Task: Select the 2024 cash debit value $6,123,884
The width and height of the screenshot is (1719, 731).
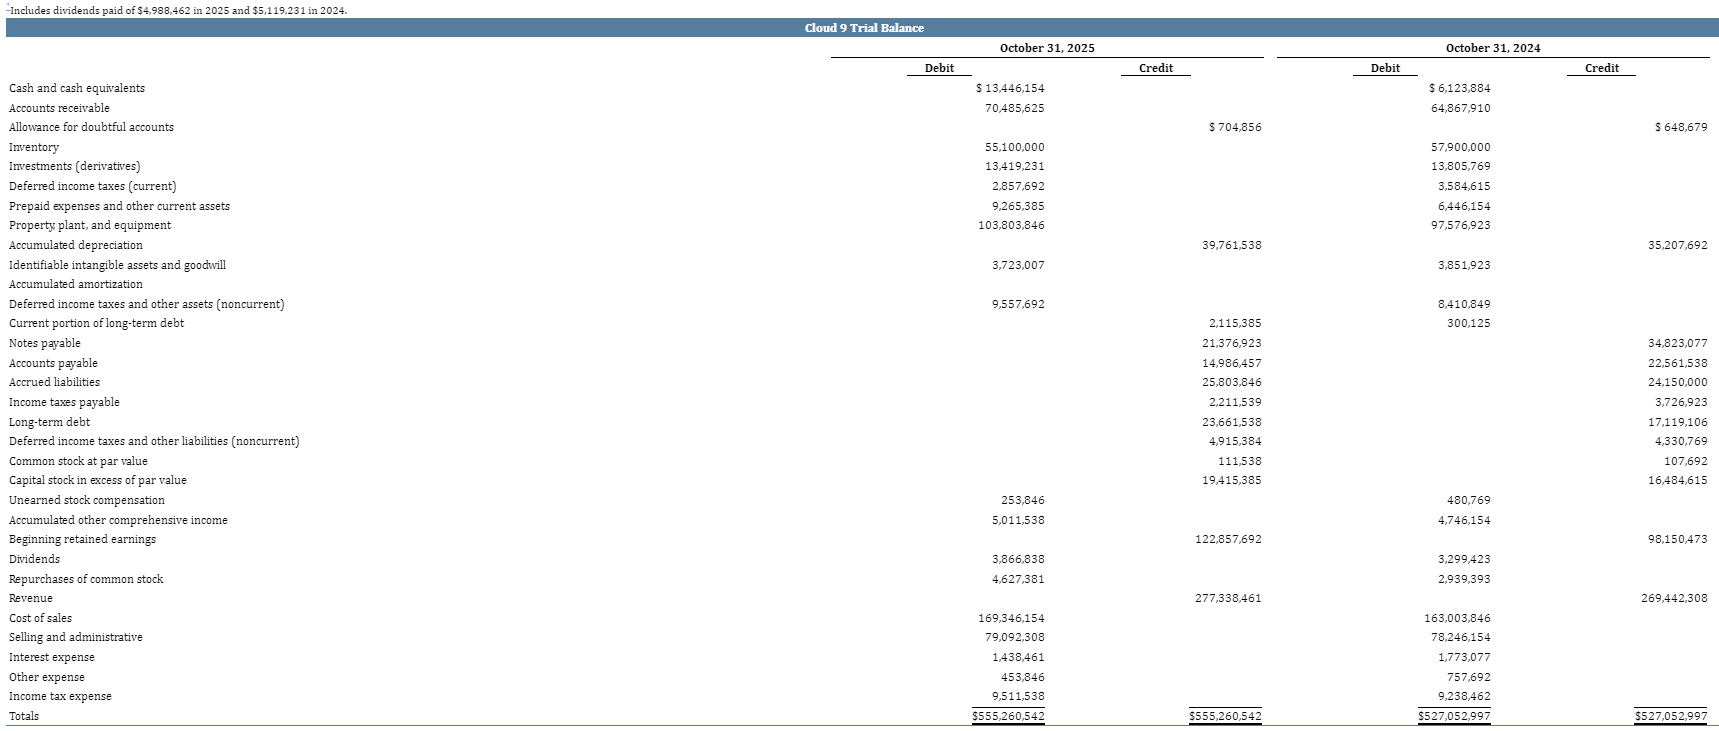Action: [1460, 88]
